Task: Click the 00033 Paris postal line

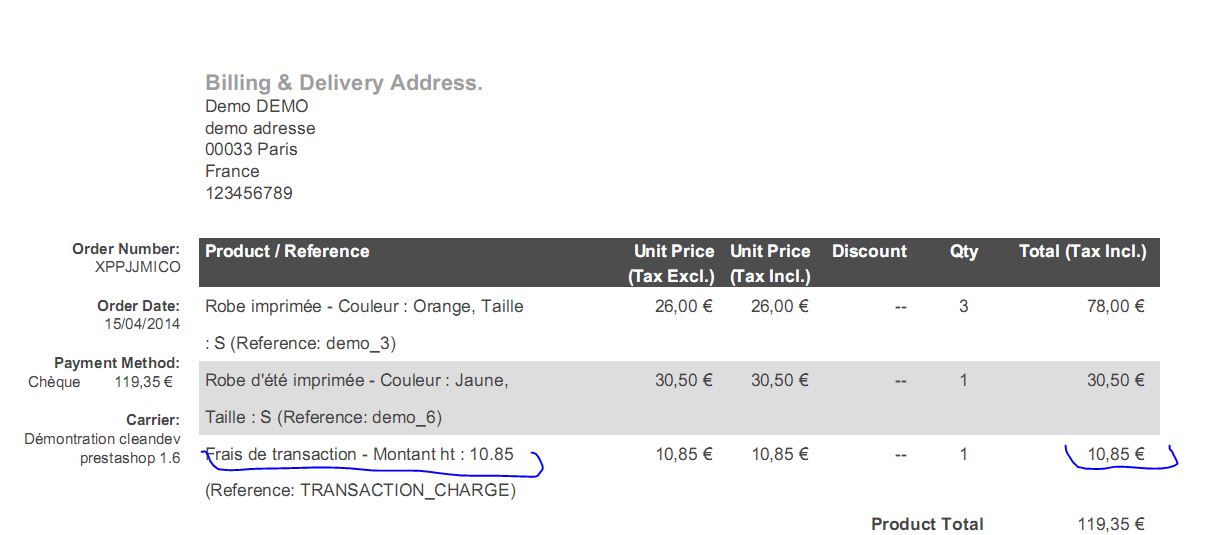Action: pyautogui.click(x=251, y=149)
